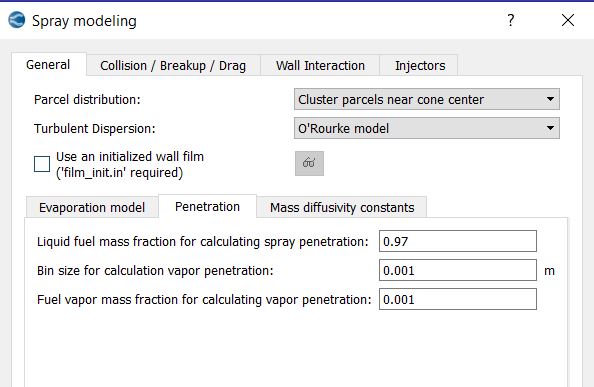Click the liquid fuel mass fraction field
Viewport: 594px width, 387px height.
[458, 241]
